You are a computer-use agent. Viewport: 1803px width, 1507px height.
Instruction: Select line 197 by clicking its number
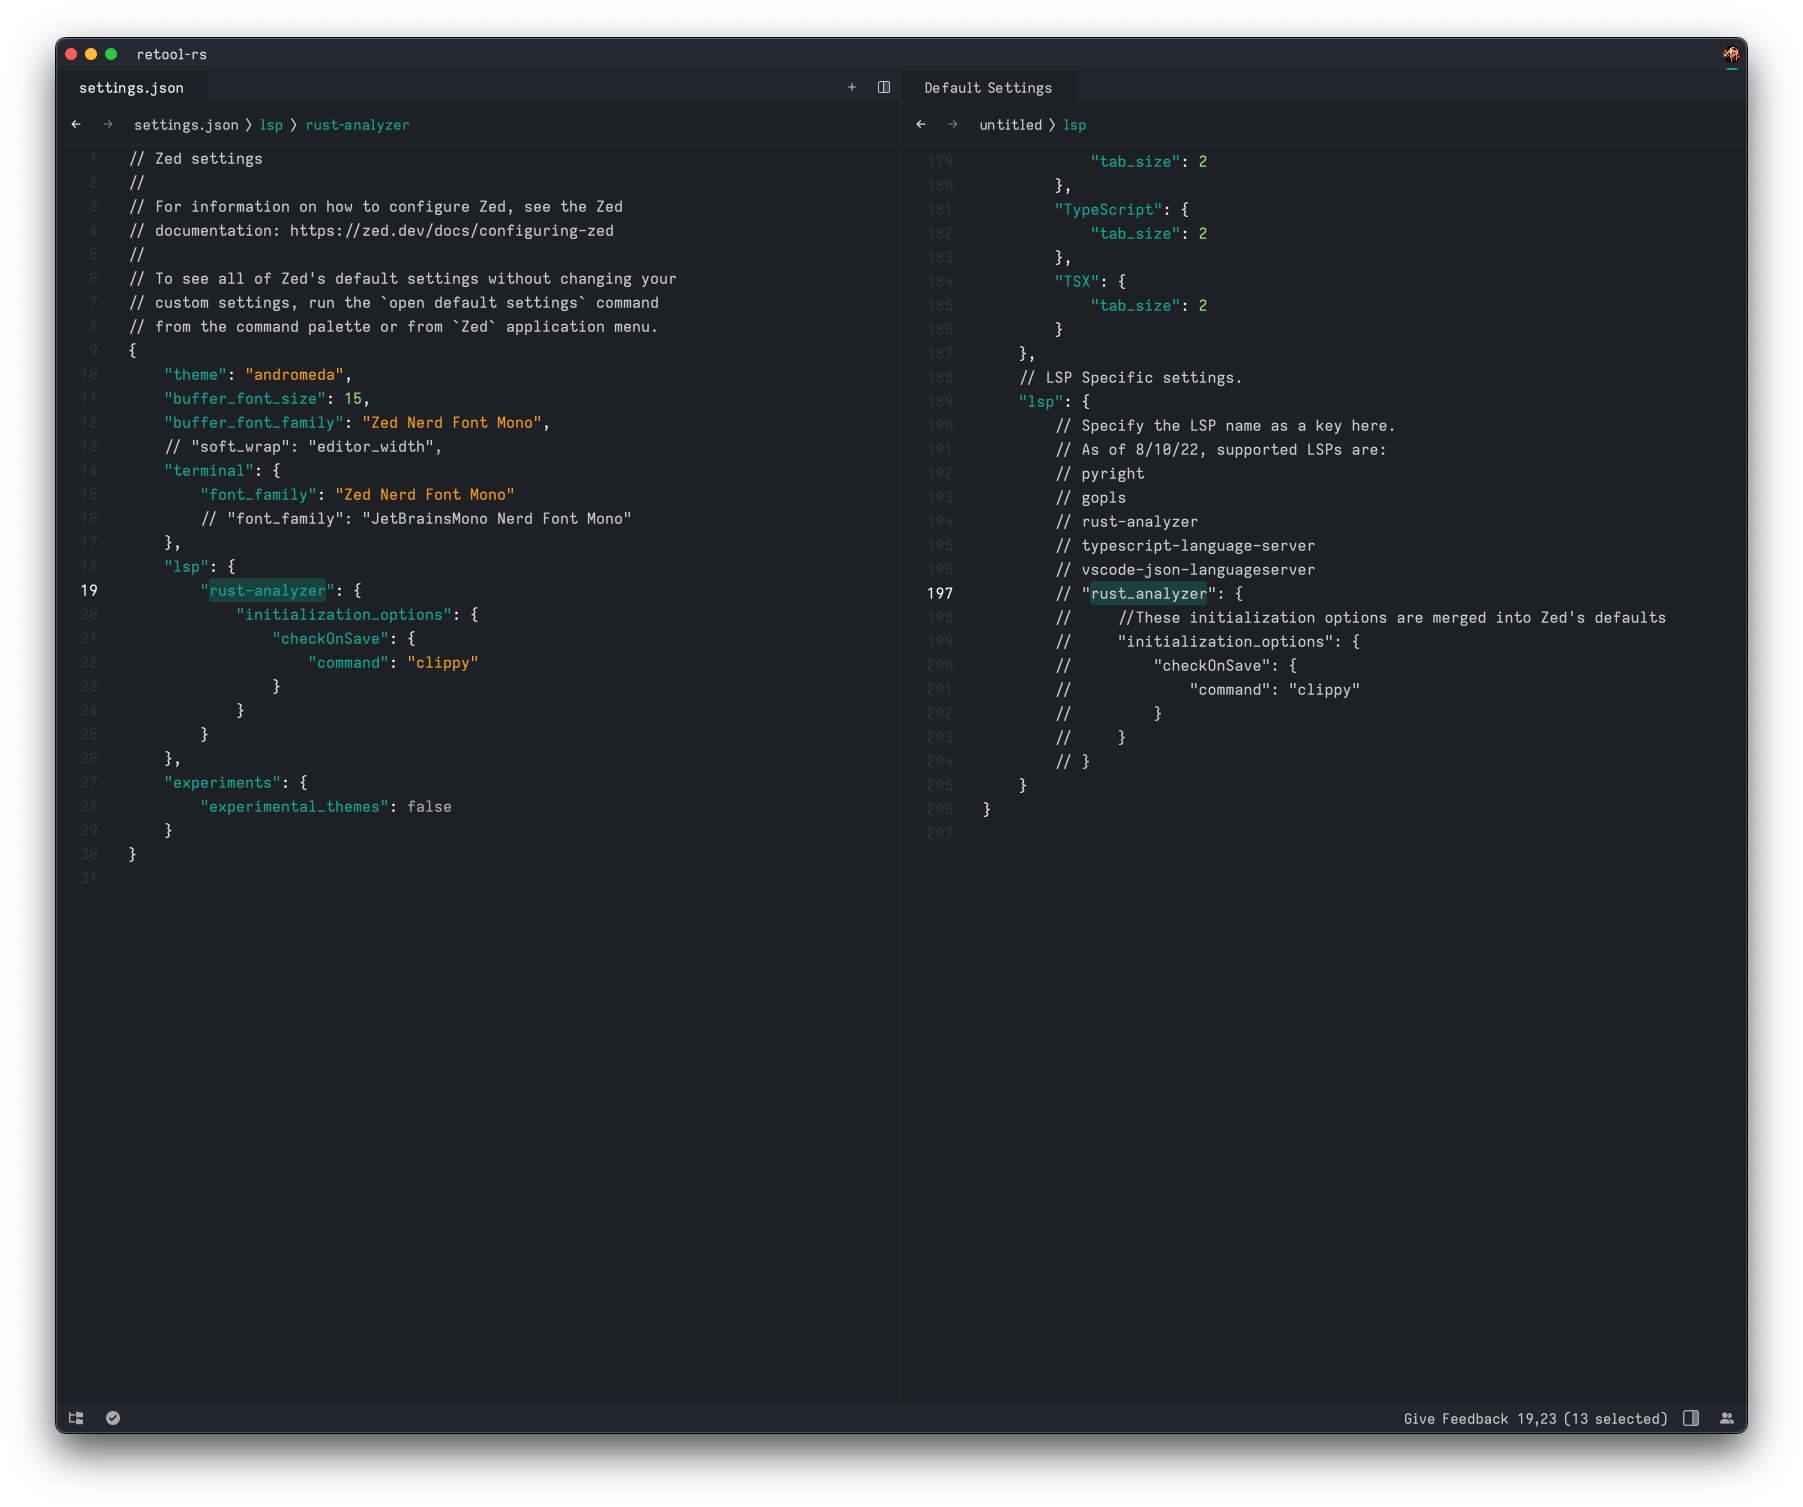point(940,592)
